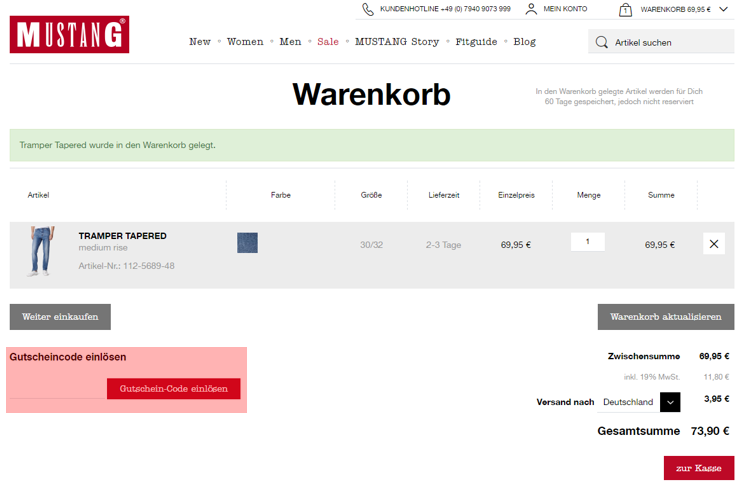Click the Menge column header
Viewport: 740px width, 486px height.
pyautogui.click(x=589, y=195)
